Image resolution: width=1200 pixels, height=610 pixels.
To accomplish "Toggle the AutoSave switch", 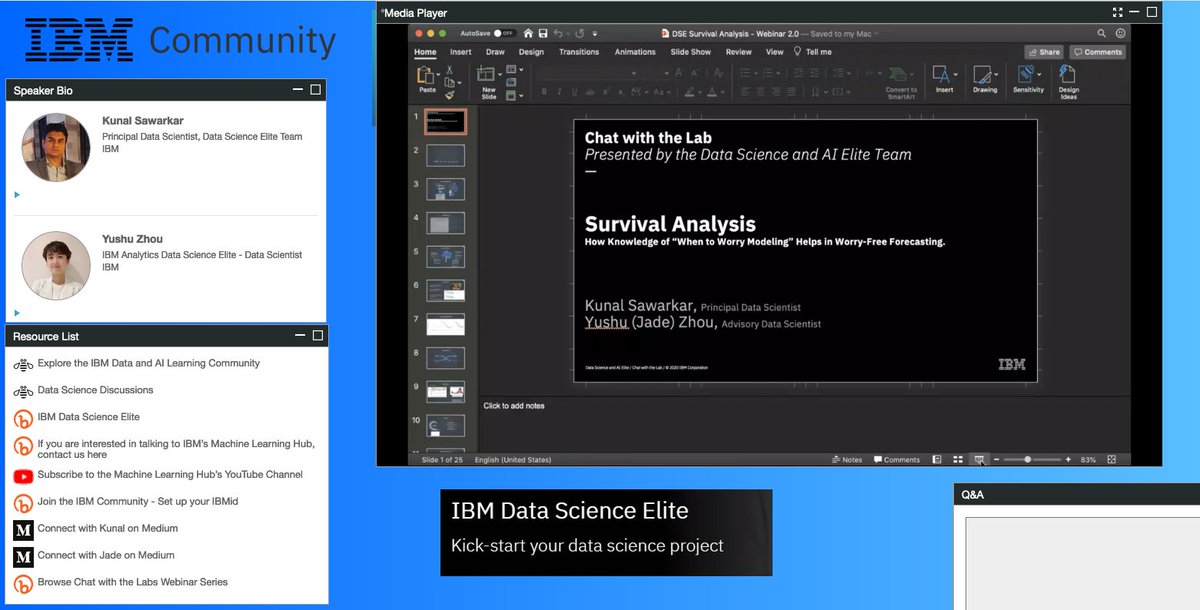I will click(x=504, y=33).
